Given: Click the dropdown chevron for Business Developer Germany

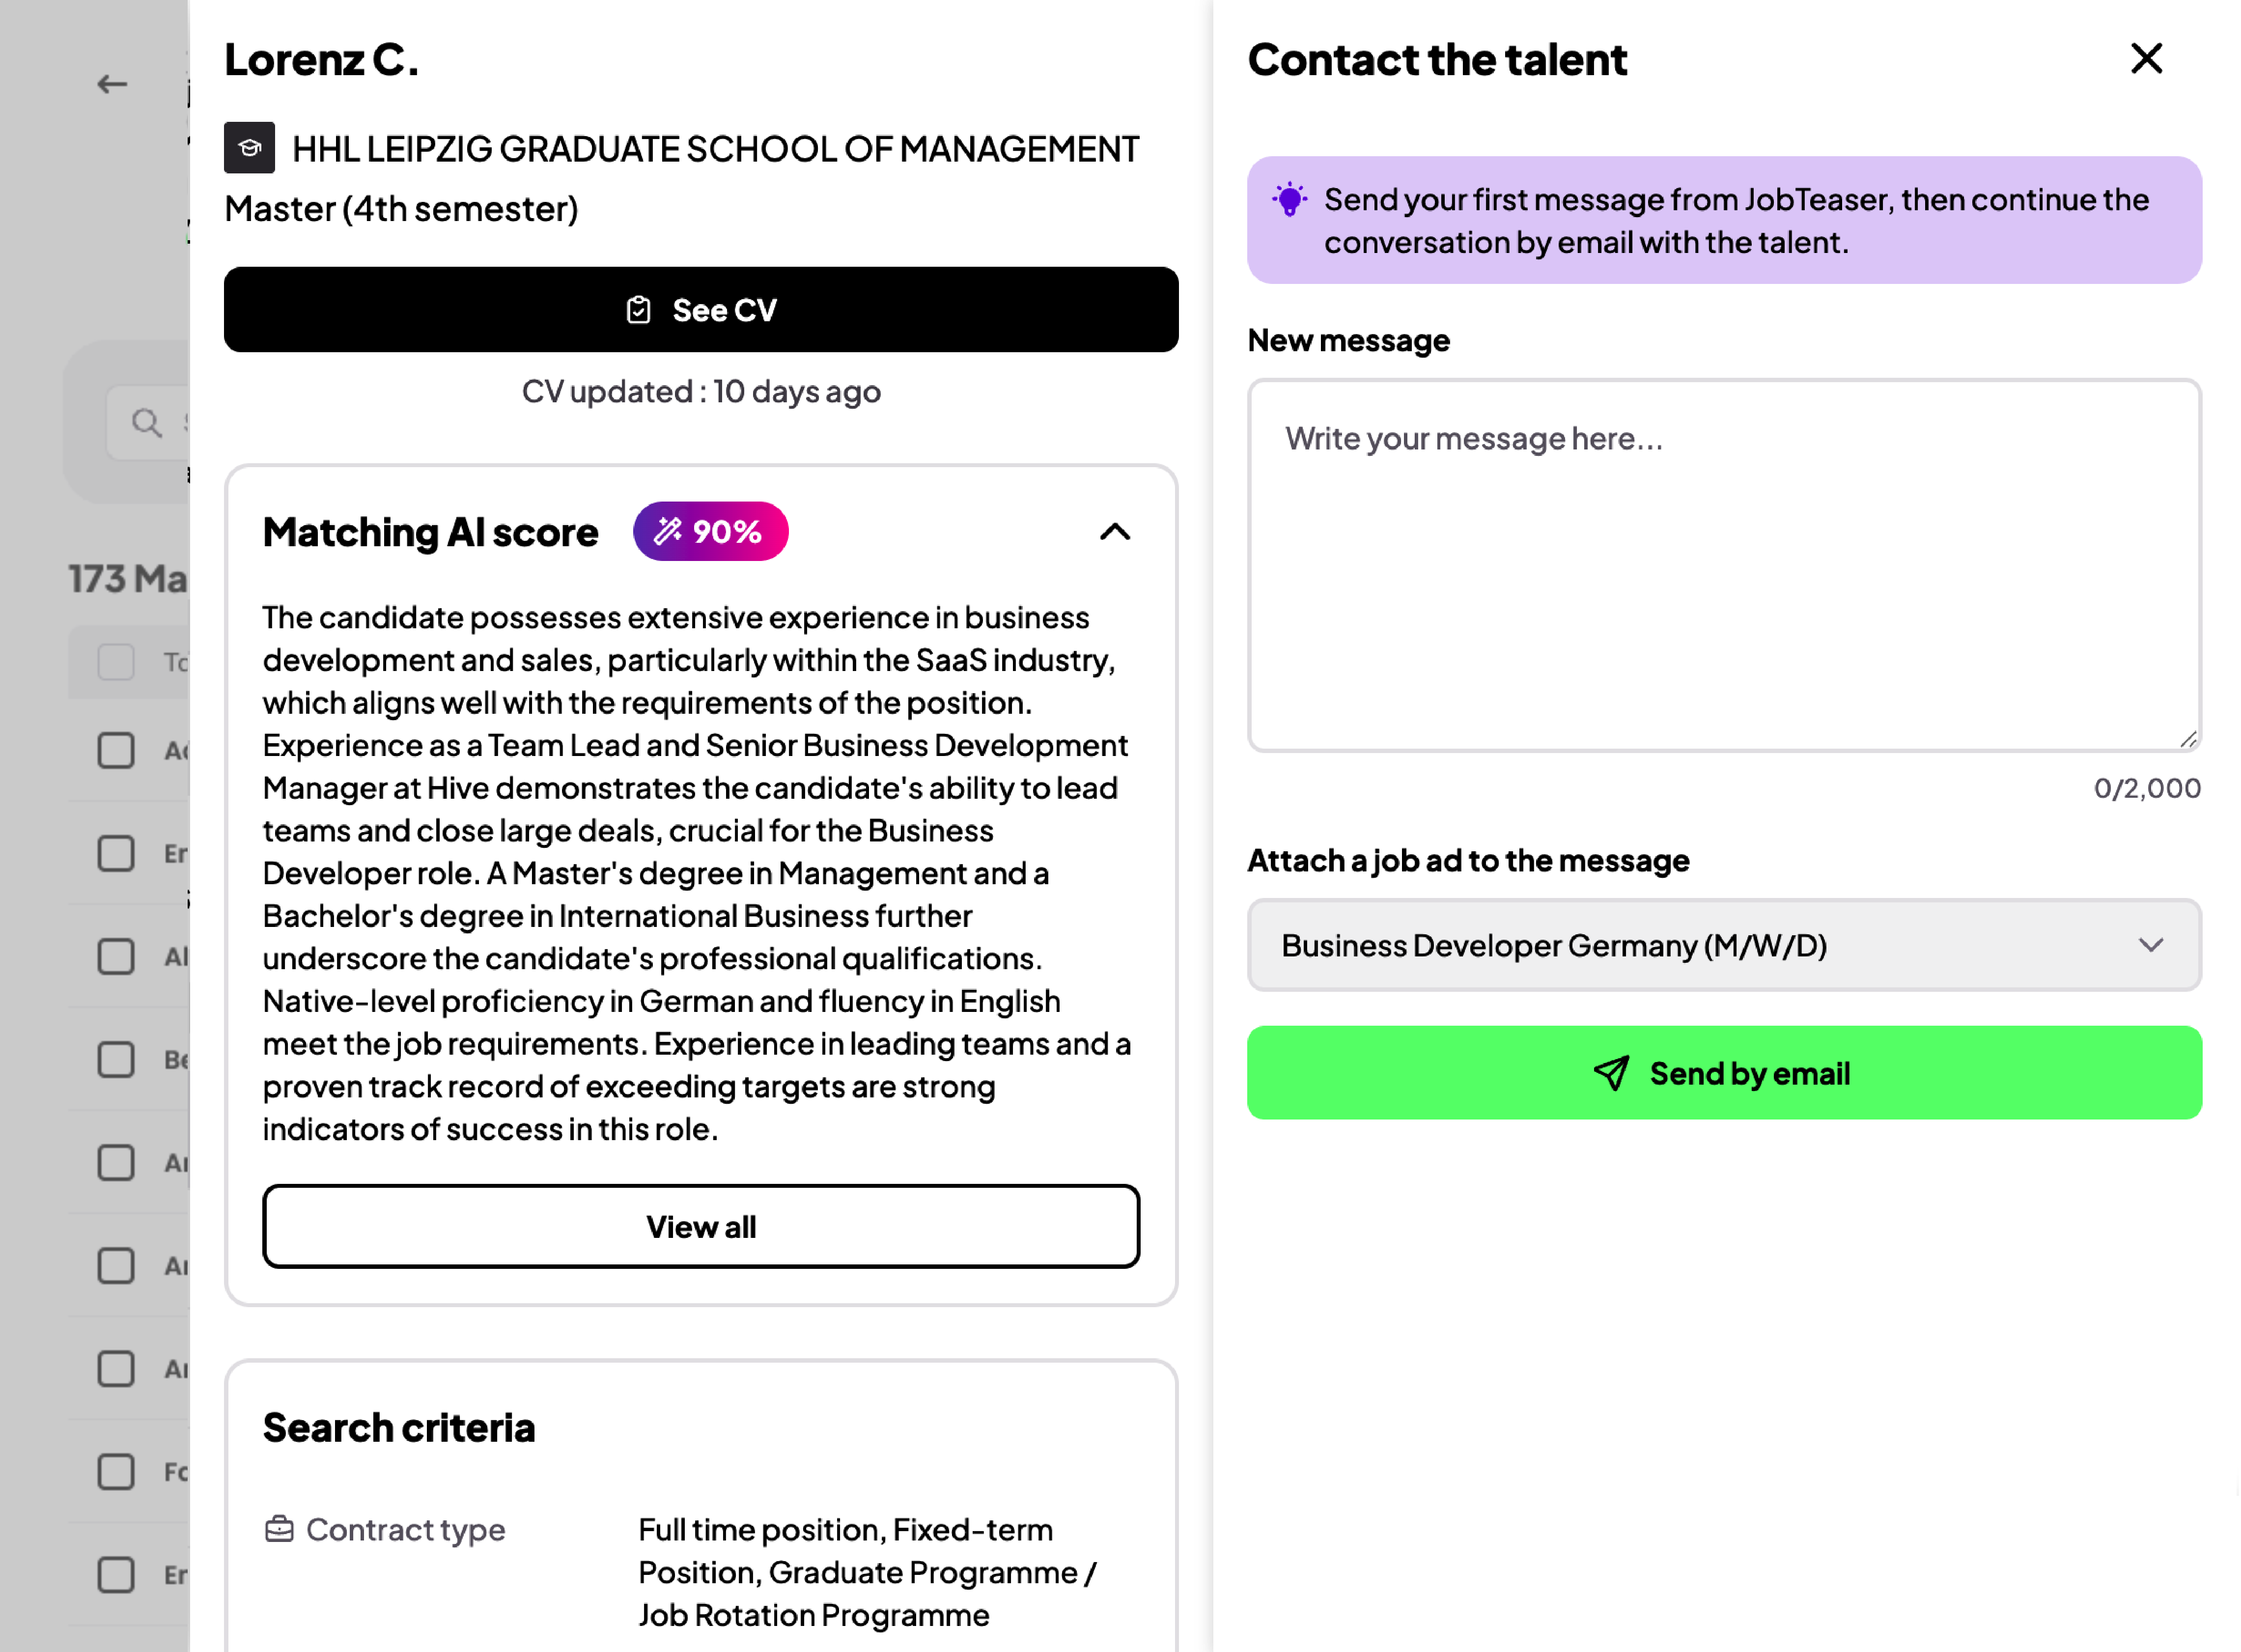Looking at the screenshot, I should [x=2150, y=945].
